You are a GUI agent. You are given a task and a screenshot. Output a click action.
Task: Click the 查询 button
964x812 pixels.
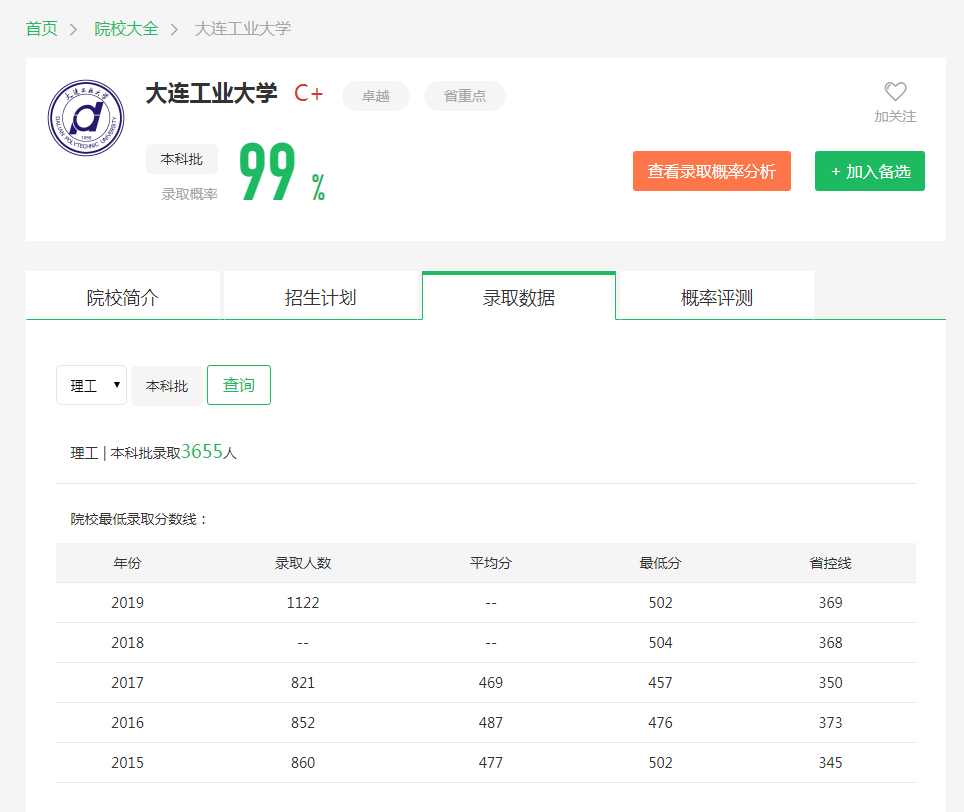tap(239, 385)
